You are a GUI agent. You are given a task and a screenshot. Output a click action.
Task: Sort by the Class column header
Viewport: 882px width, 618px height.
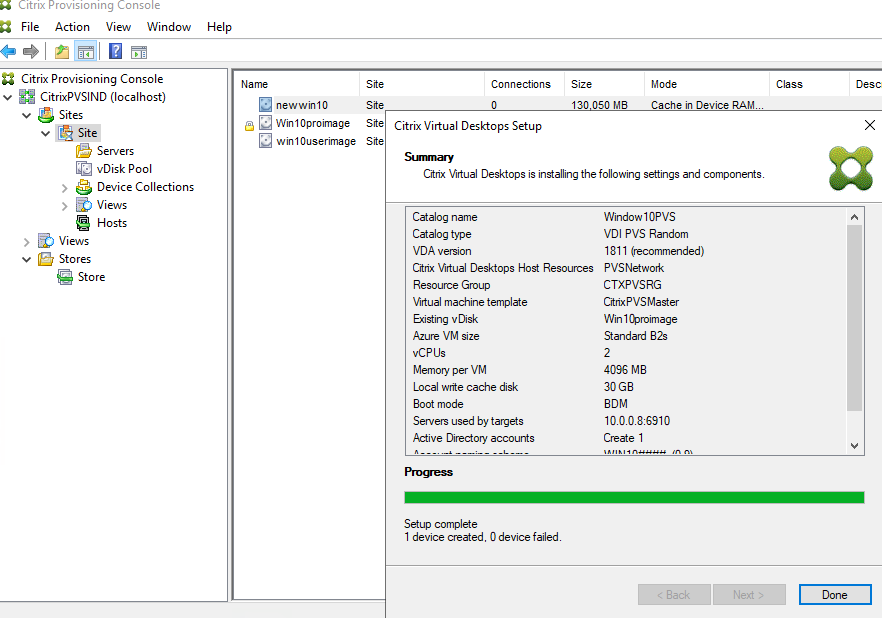[809, 84]
